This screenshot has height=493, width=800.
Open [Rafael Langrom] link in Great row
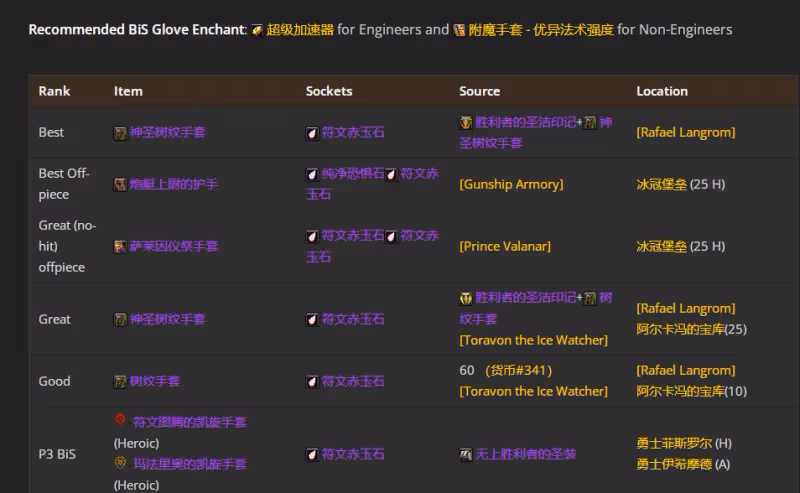click(x=686, y=308)
